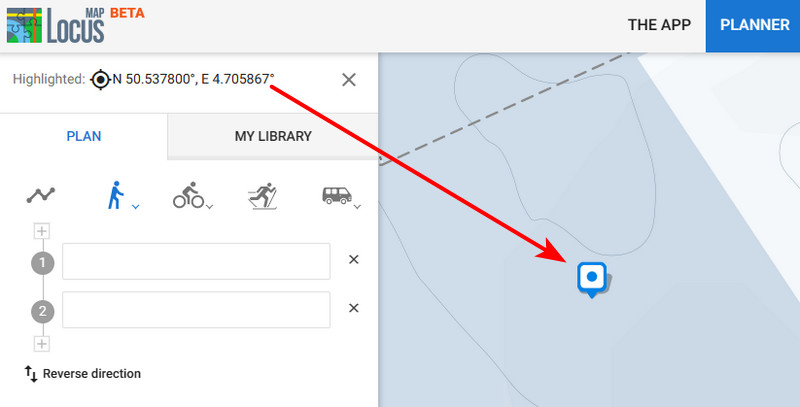Select the cross-country skiing activity icon
The image size is (800, 407).
tap(262, 195)
